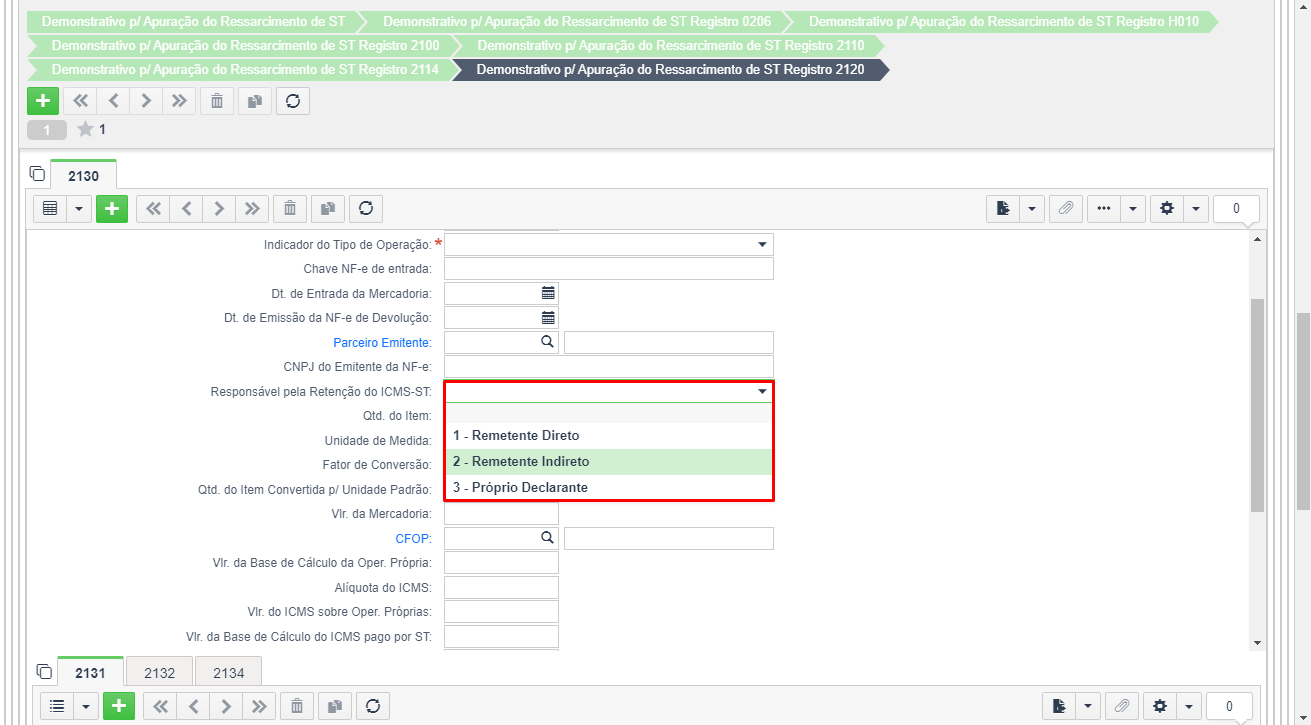The image size is (1311, 725).
Task: Click the CNPJ do Emitente da NF-e field
Action: pyautogui.click(x=609, y=367)
